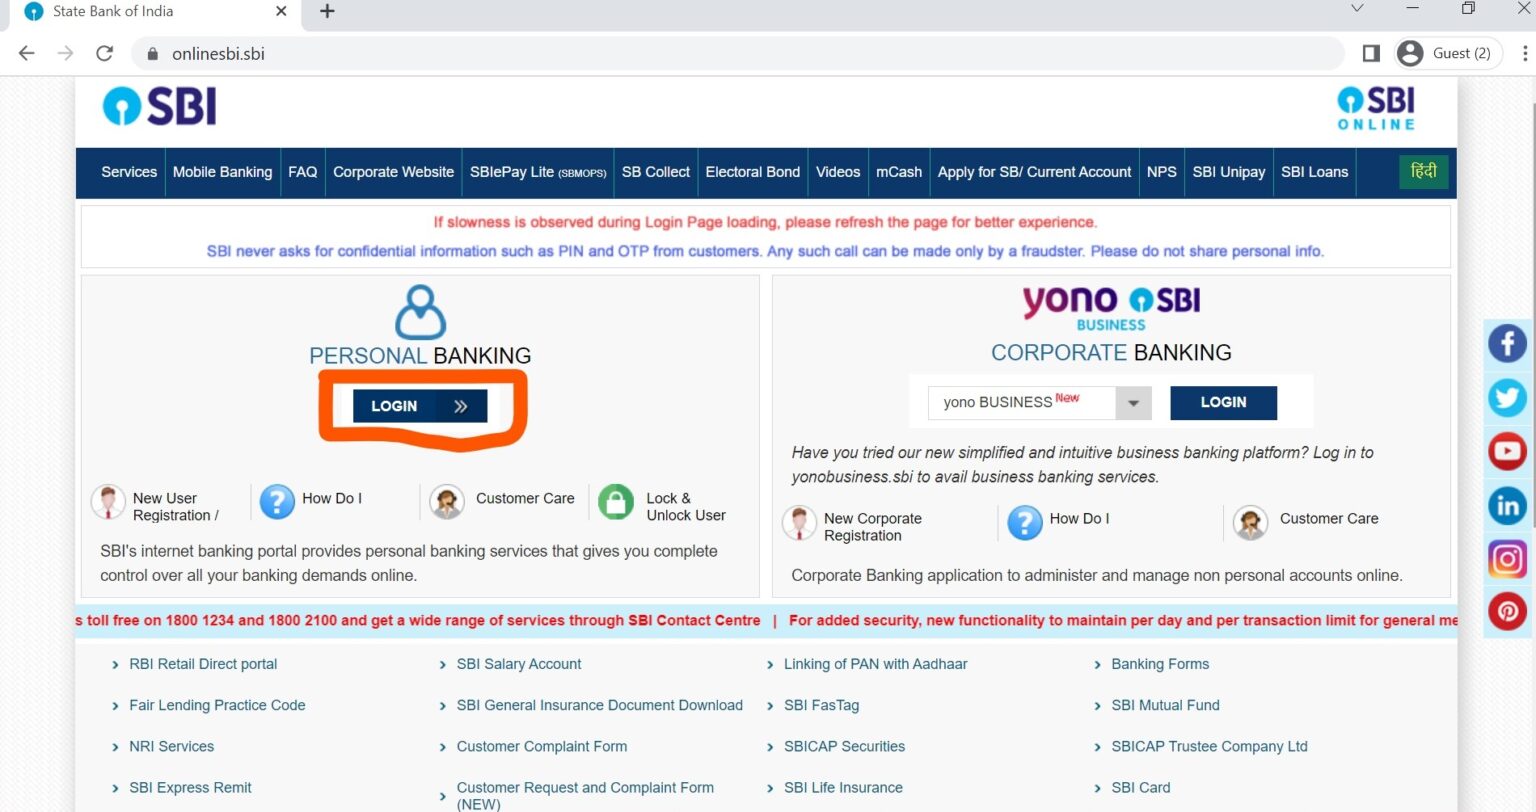The width and height of the screenshot is (1536, 812).
Task: Open the Pinterest social icon
Action: click(1507, 611)
